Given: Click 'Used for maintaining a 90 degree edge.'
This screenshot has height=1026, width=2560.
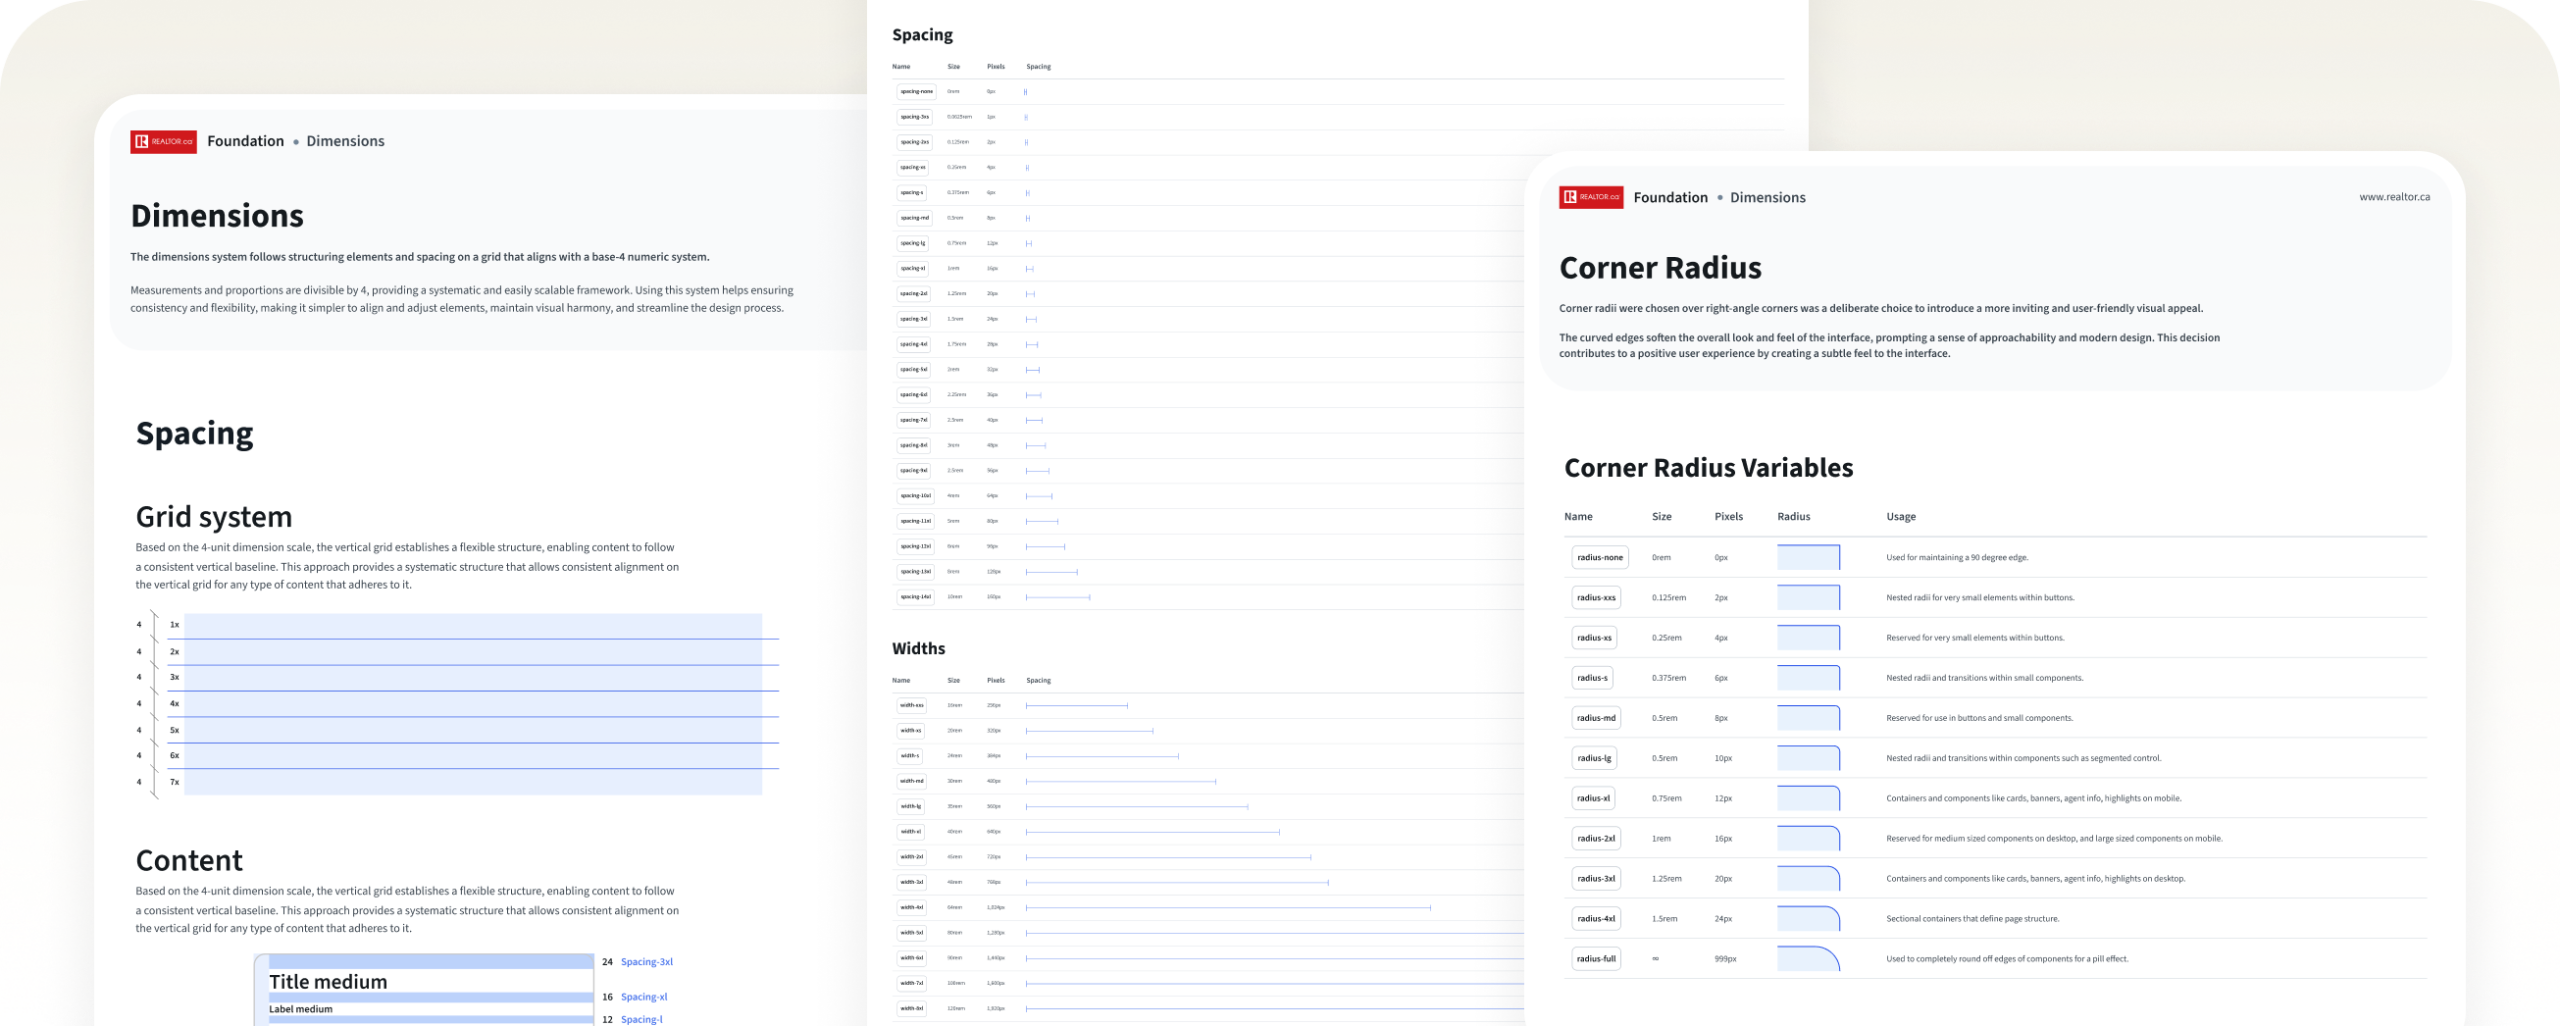Looking at the screenshot, I should pyautogui.click(x=1957, y=557).
